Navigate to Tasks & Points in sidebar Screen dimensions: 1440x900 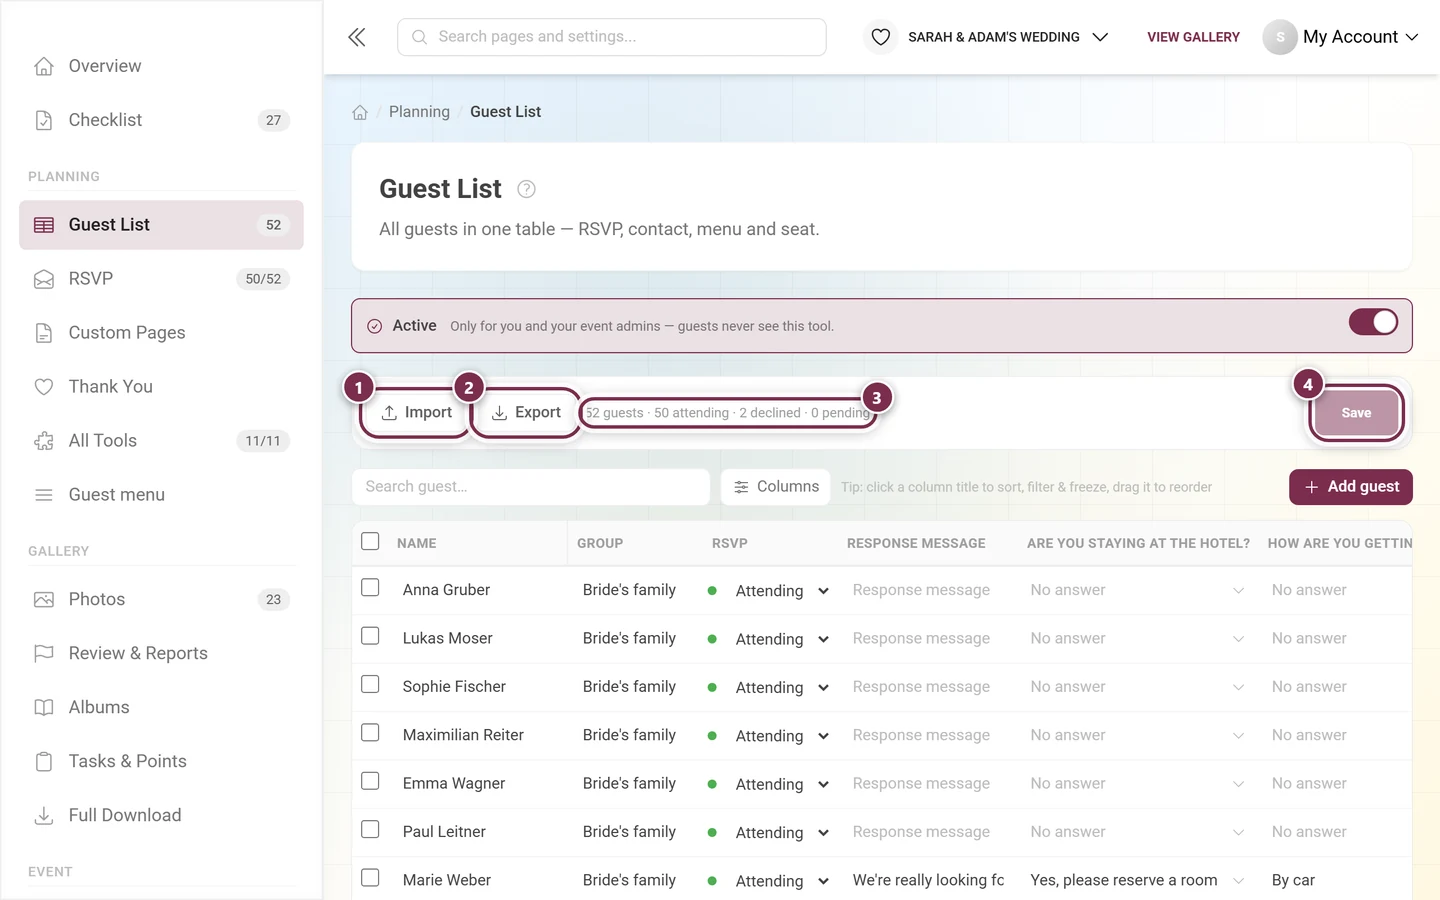(x=161, y=762)
